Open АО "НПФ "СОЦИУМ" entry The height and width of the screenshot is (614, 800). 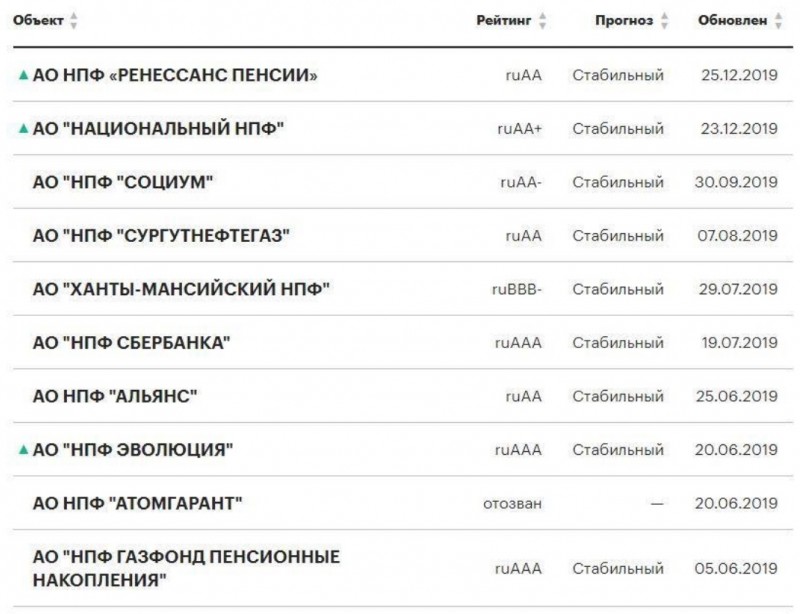[x=123, y=182]
